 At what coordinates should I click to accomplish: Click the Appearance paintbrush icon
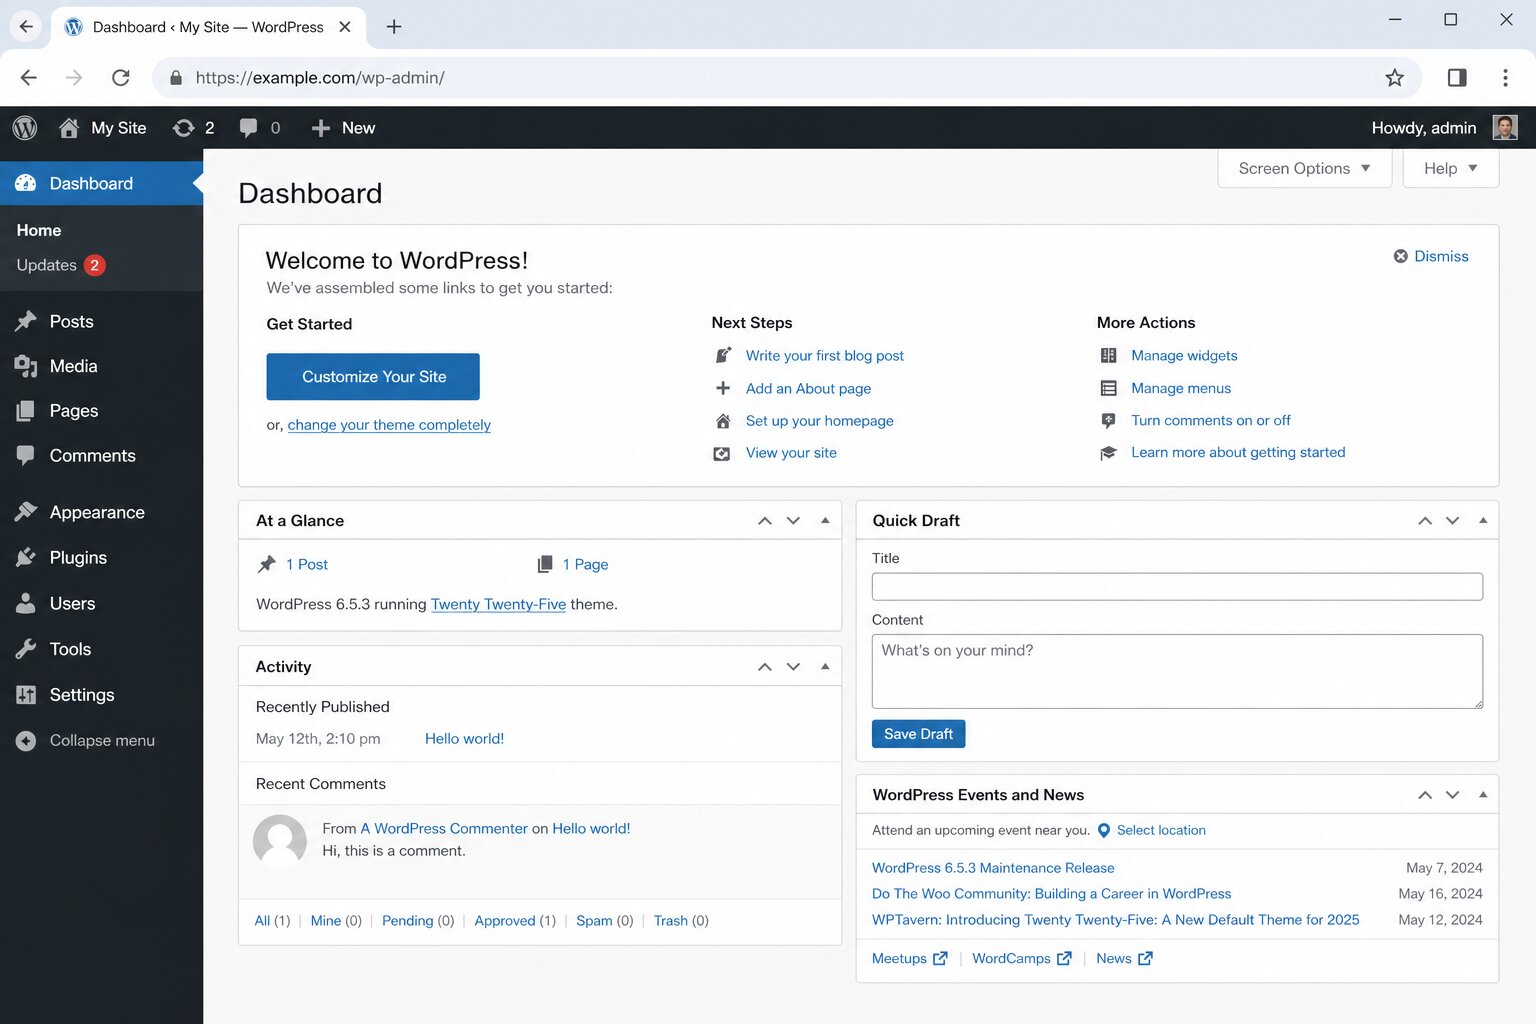point(26,512)
